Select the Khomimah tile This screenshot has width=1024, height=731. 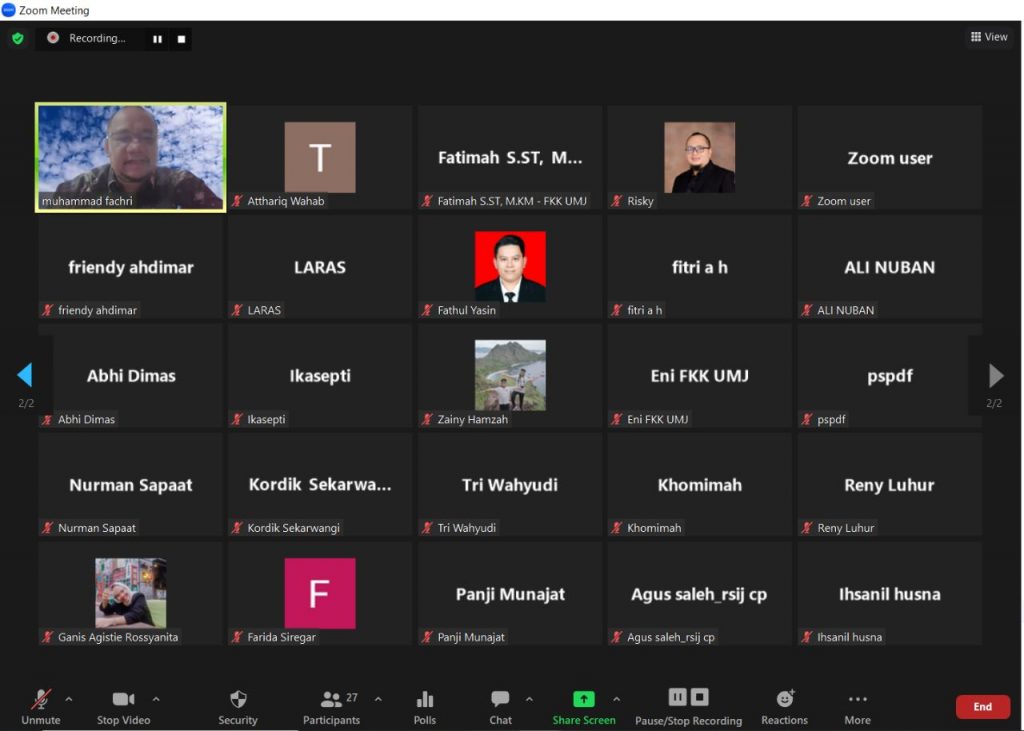[x=699, y=485]
